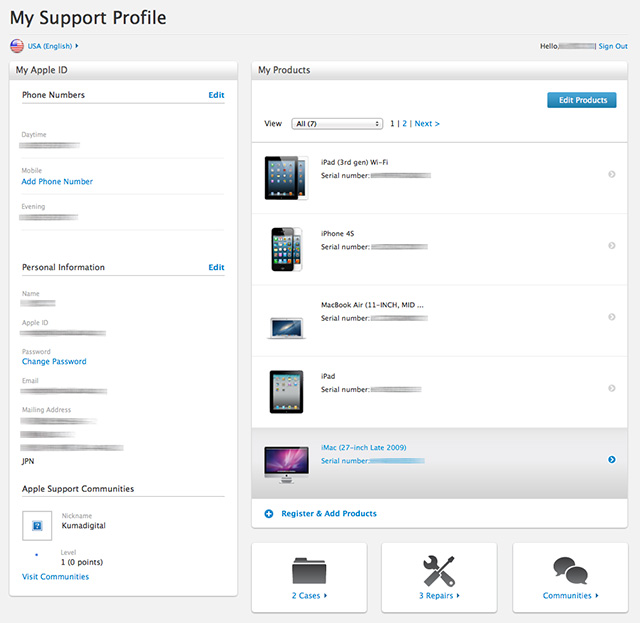Click the Repairs tools icon

439,570
